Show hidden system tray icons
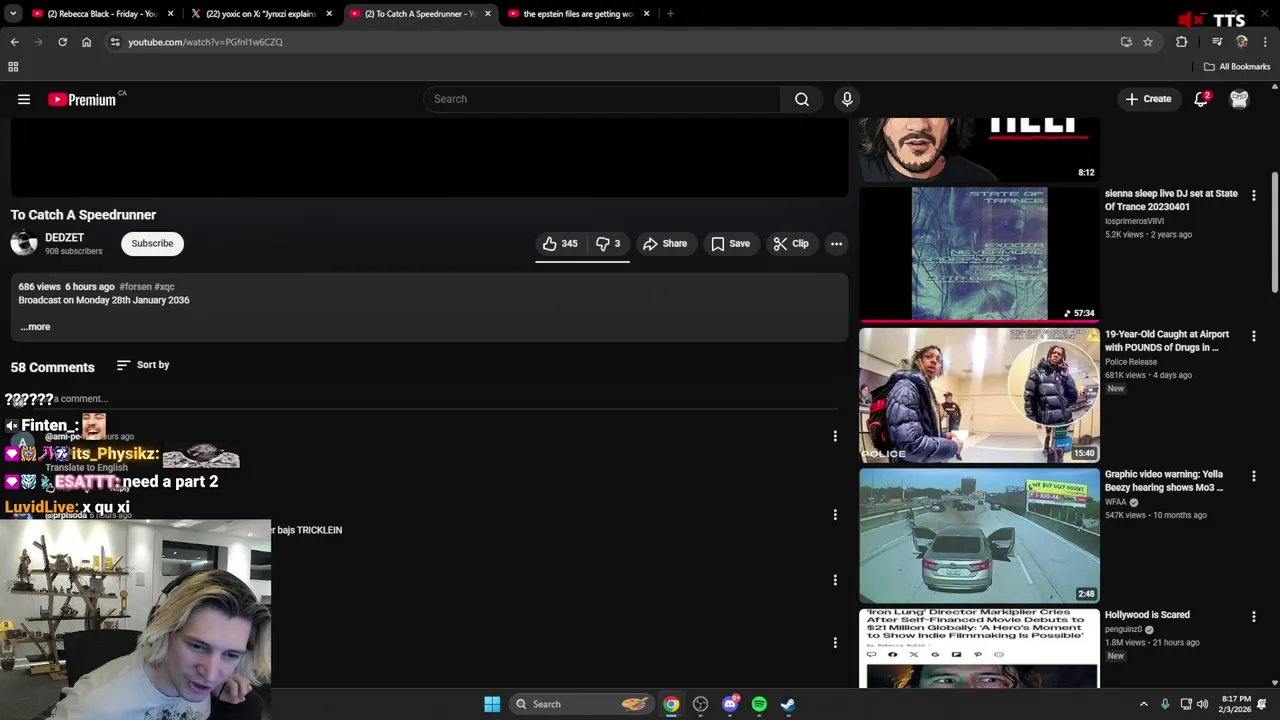Screen dimensions: 1280x720 tap(1144, 704)
